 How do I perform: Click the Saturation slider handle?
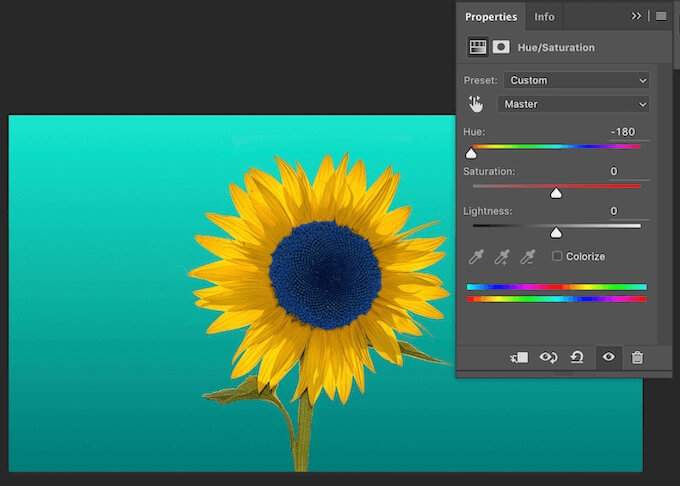point(556,193)
